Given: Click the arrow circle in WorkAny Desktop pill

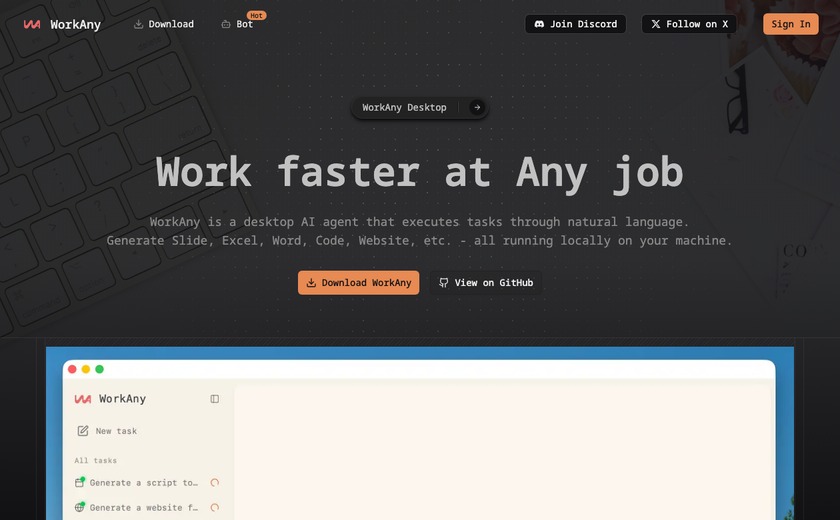Looking at the screenshot, I should pos(477,108).
